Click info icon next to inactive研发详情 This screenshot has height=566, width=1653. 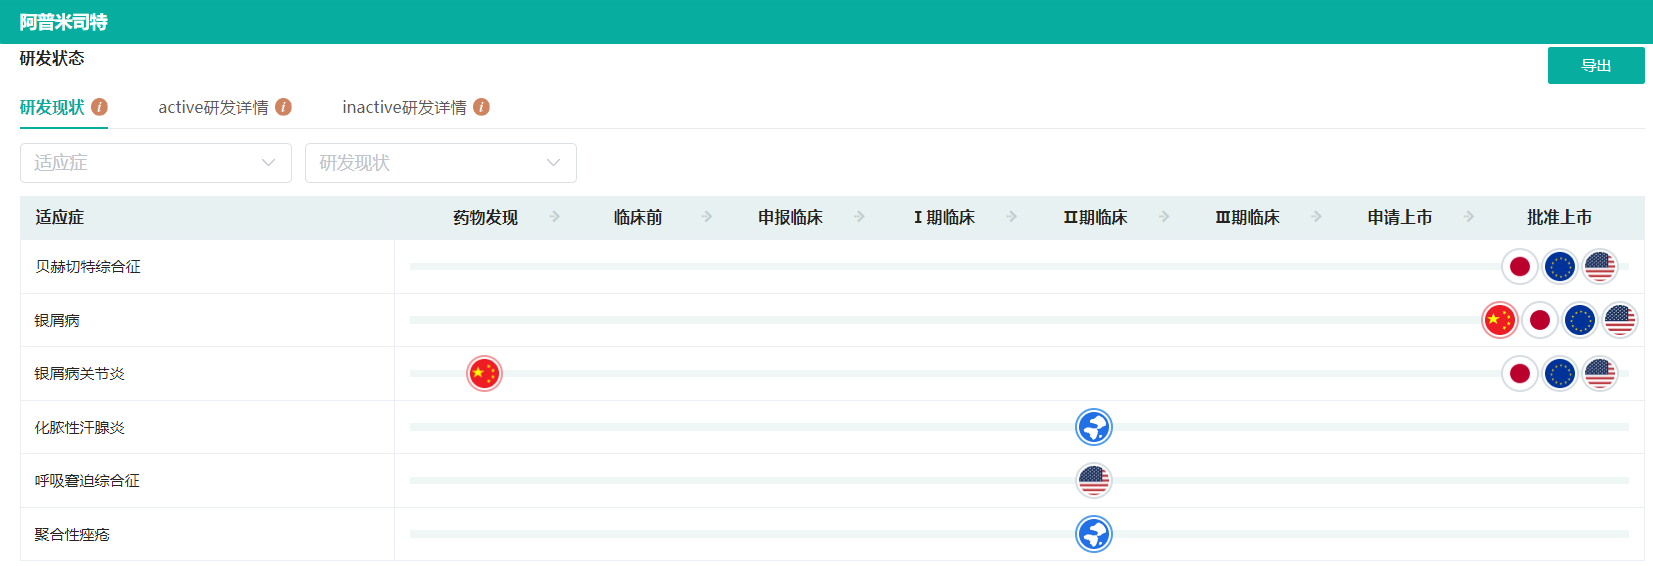coord(481,107)
